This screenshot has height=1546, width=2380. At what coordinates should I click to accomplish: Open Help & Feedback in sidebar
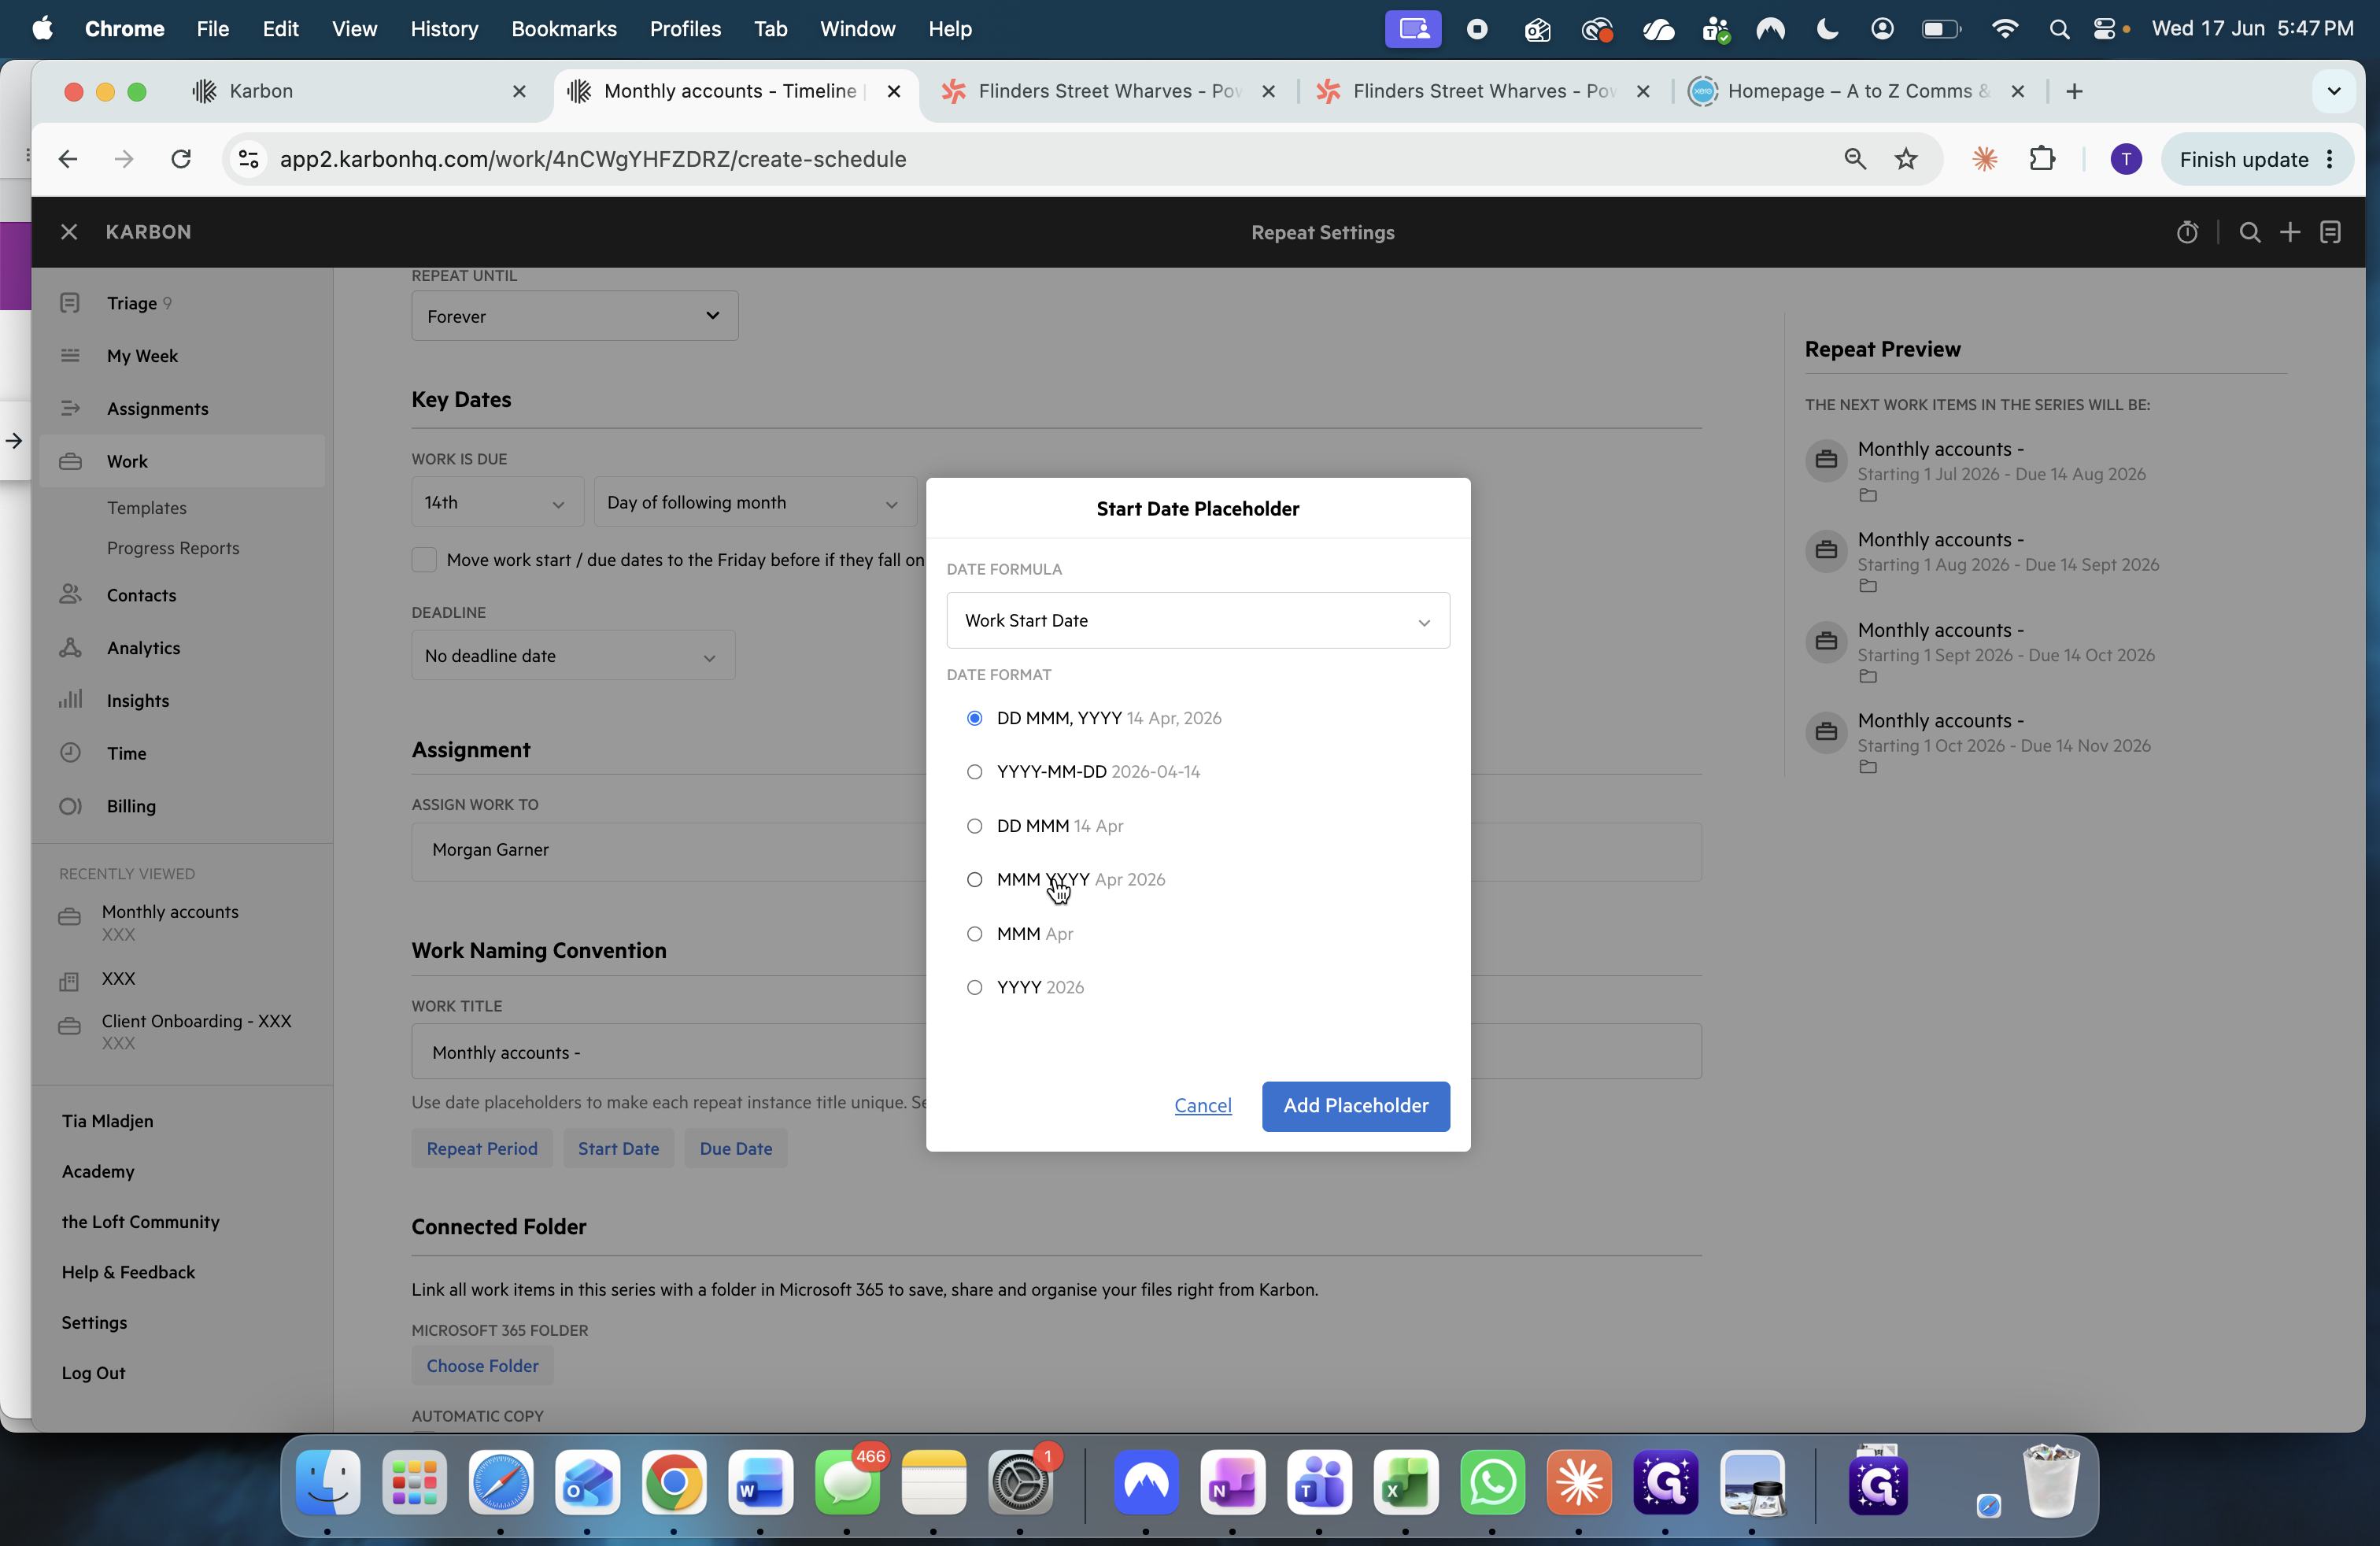point(128,1272)
